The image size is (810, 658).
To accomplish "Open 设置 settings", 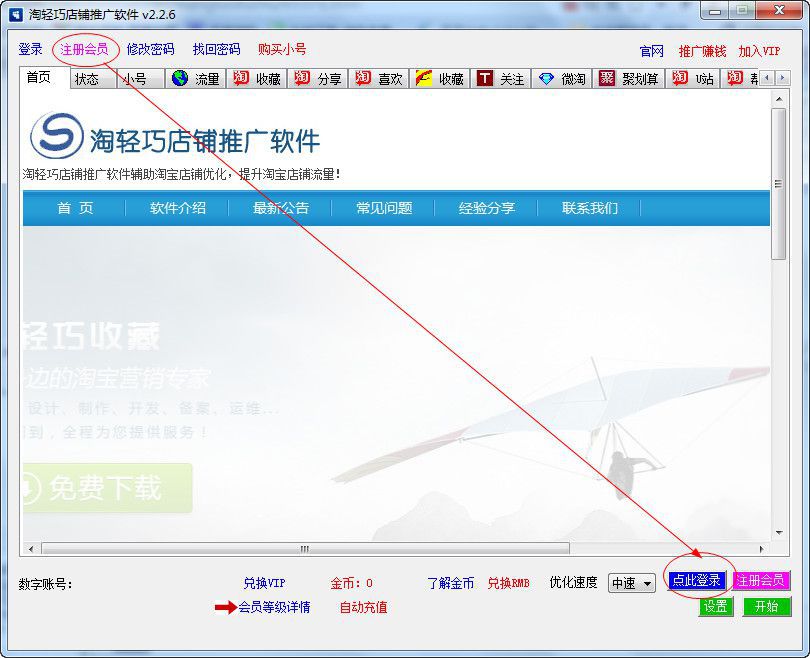I will pyautogui.click(x=715, y=607).
